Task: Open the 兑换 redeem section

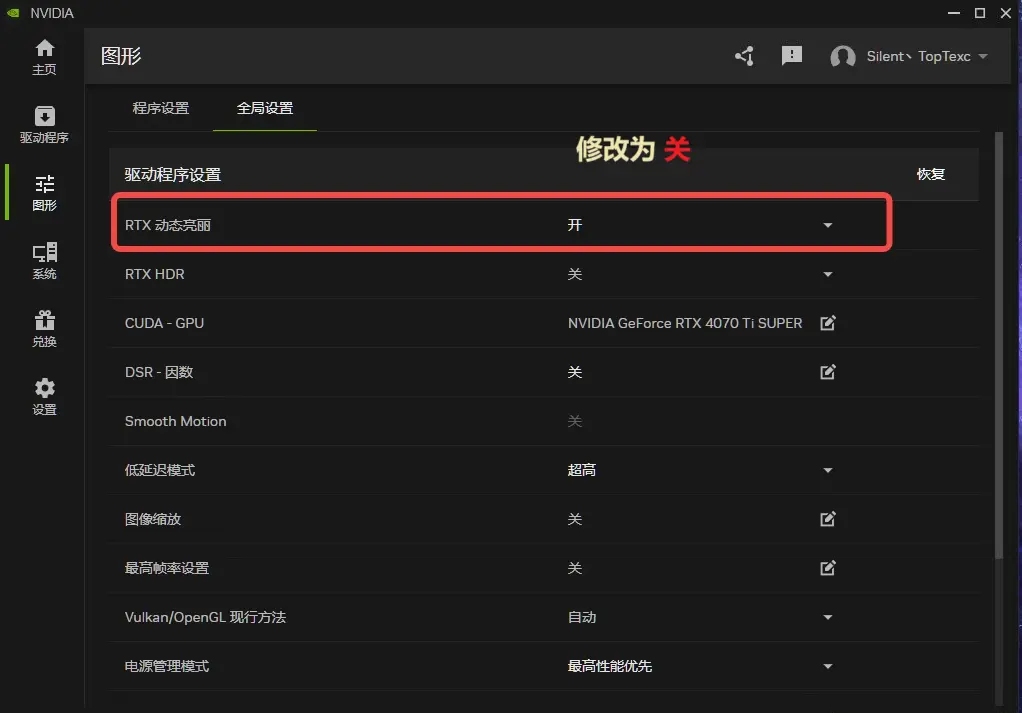Action: 44,329
